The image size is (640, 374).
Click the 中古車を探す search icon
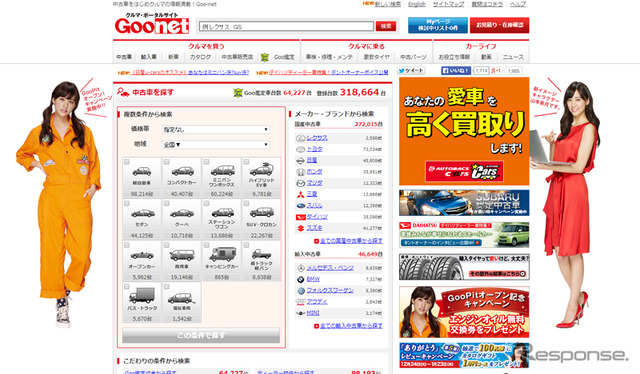coord(123,92)
